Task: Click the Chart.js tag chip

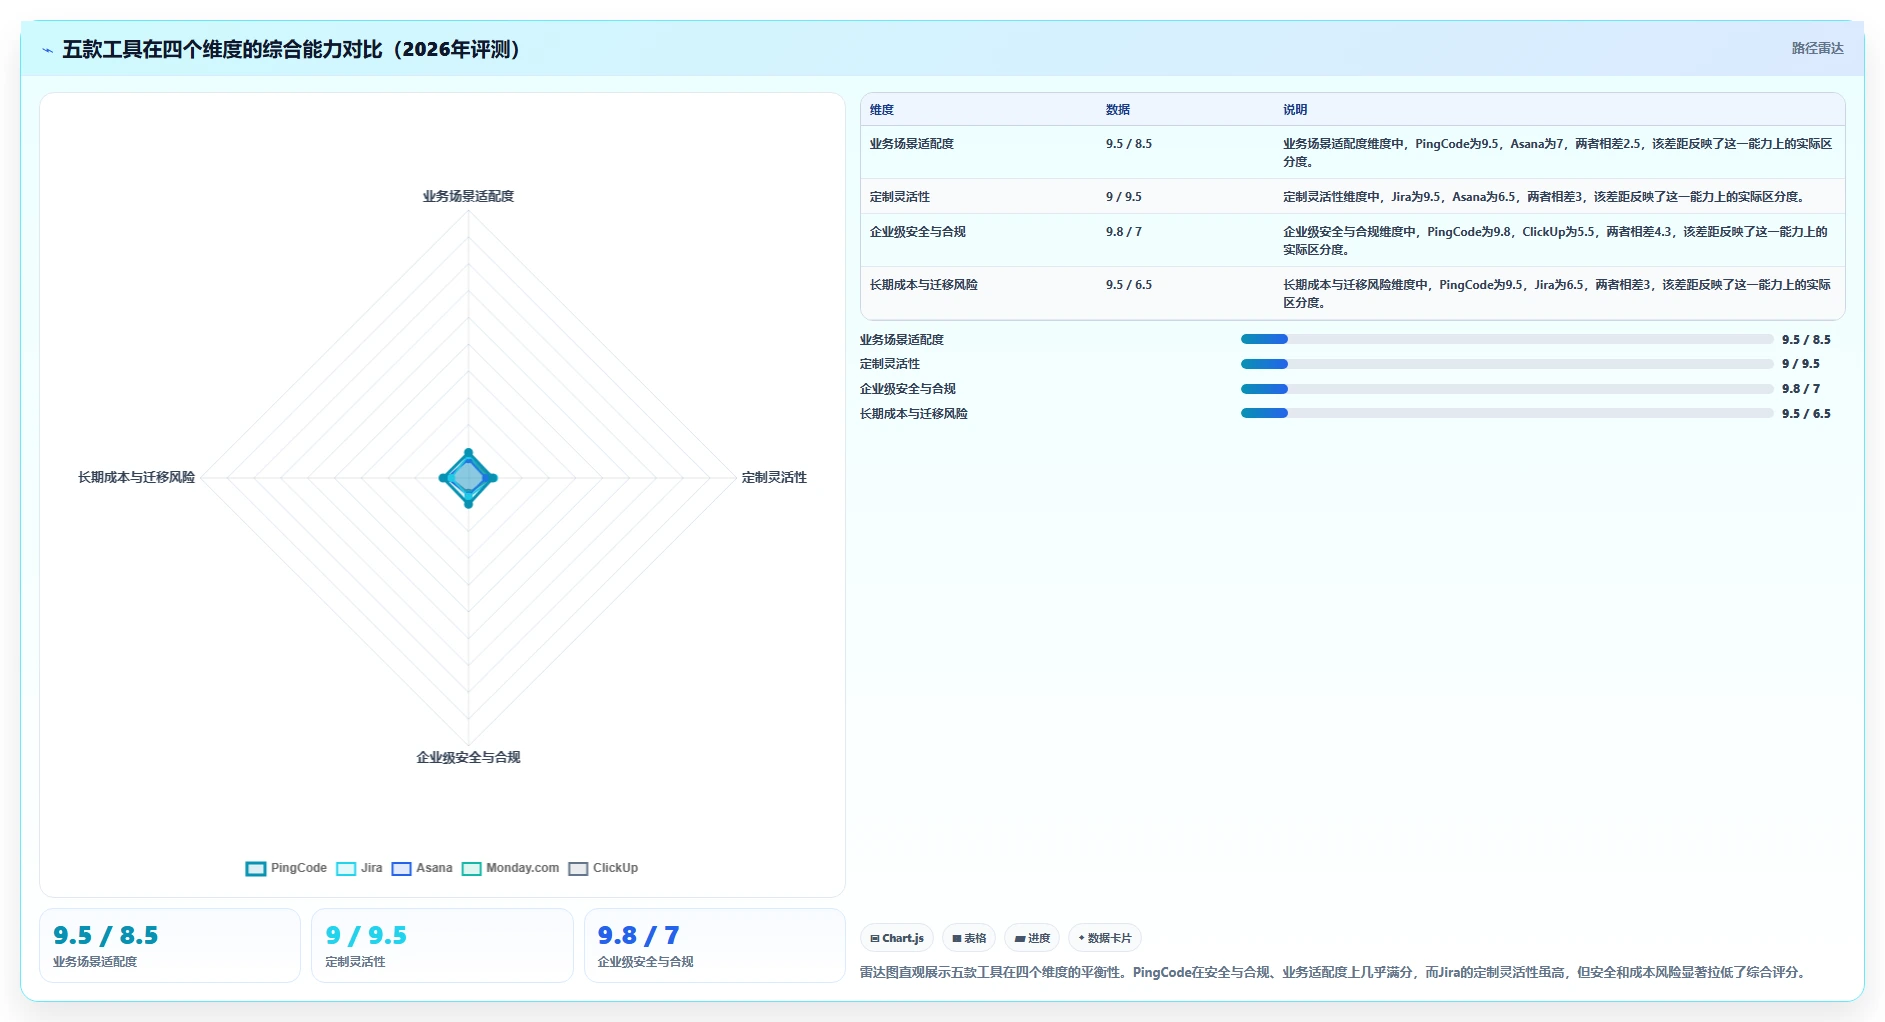Action: click(897, 938)
